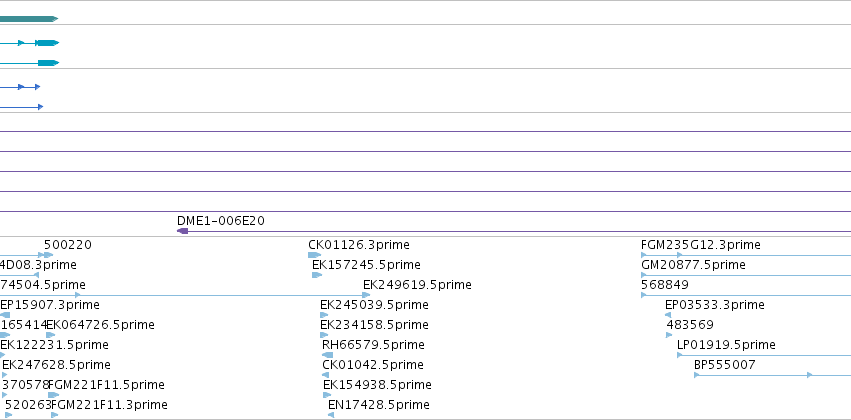
Task: Click the EK234158.5prime entry
Action: (374, 325)
